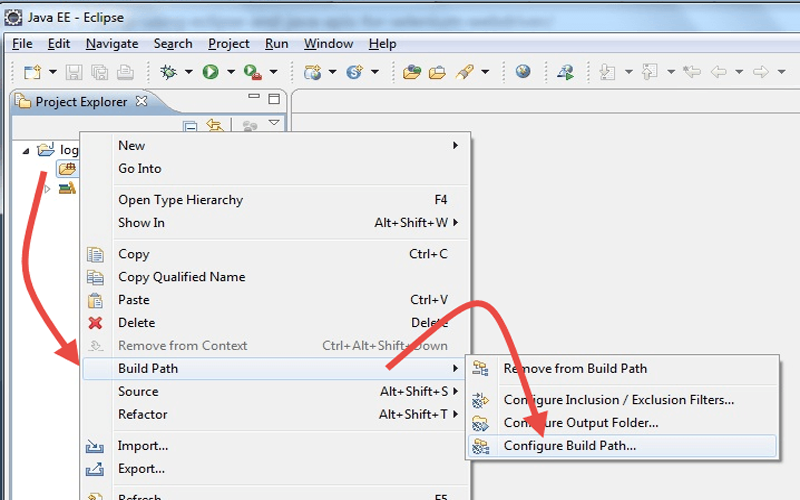Open the File menu
This screenshot has width=800, height=500.
pyautogui.click(x=22, y=44)
